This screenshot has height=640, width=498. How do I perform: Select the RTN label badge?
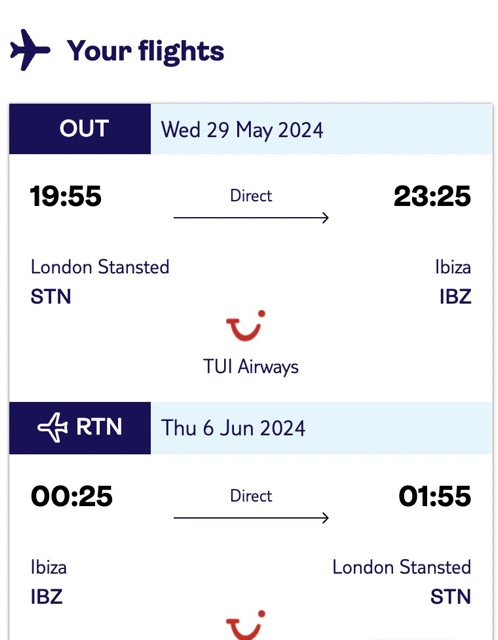tap(80, 428)
